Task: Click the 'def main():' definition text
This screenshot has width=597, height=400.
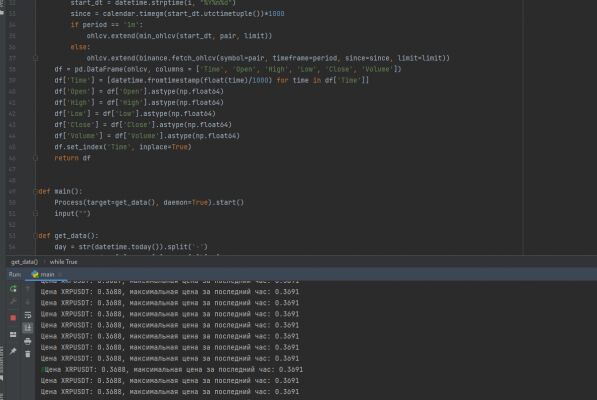Action: 60,191
